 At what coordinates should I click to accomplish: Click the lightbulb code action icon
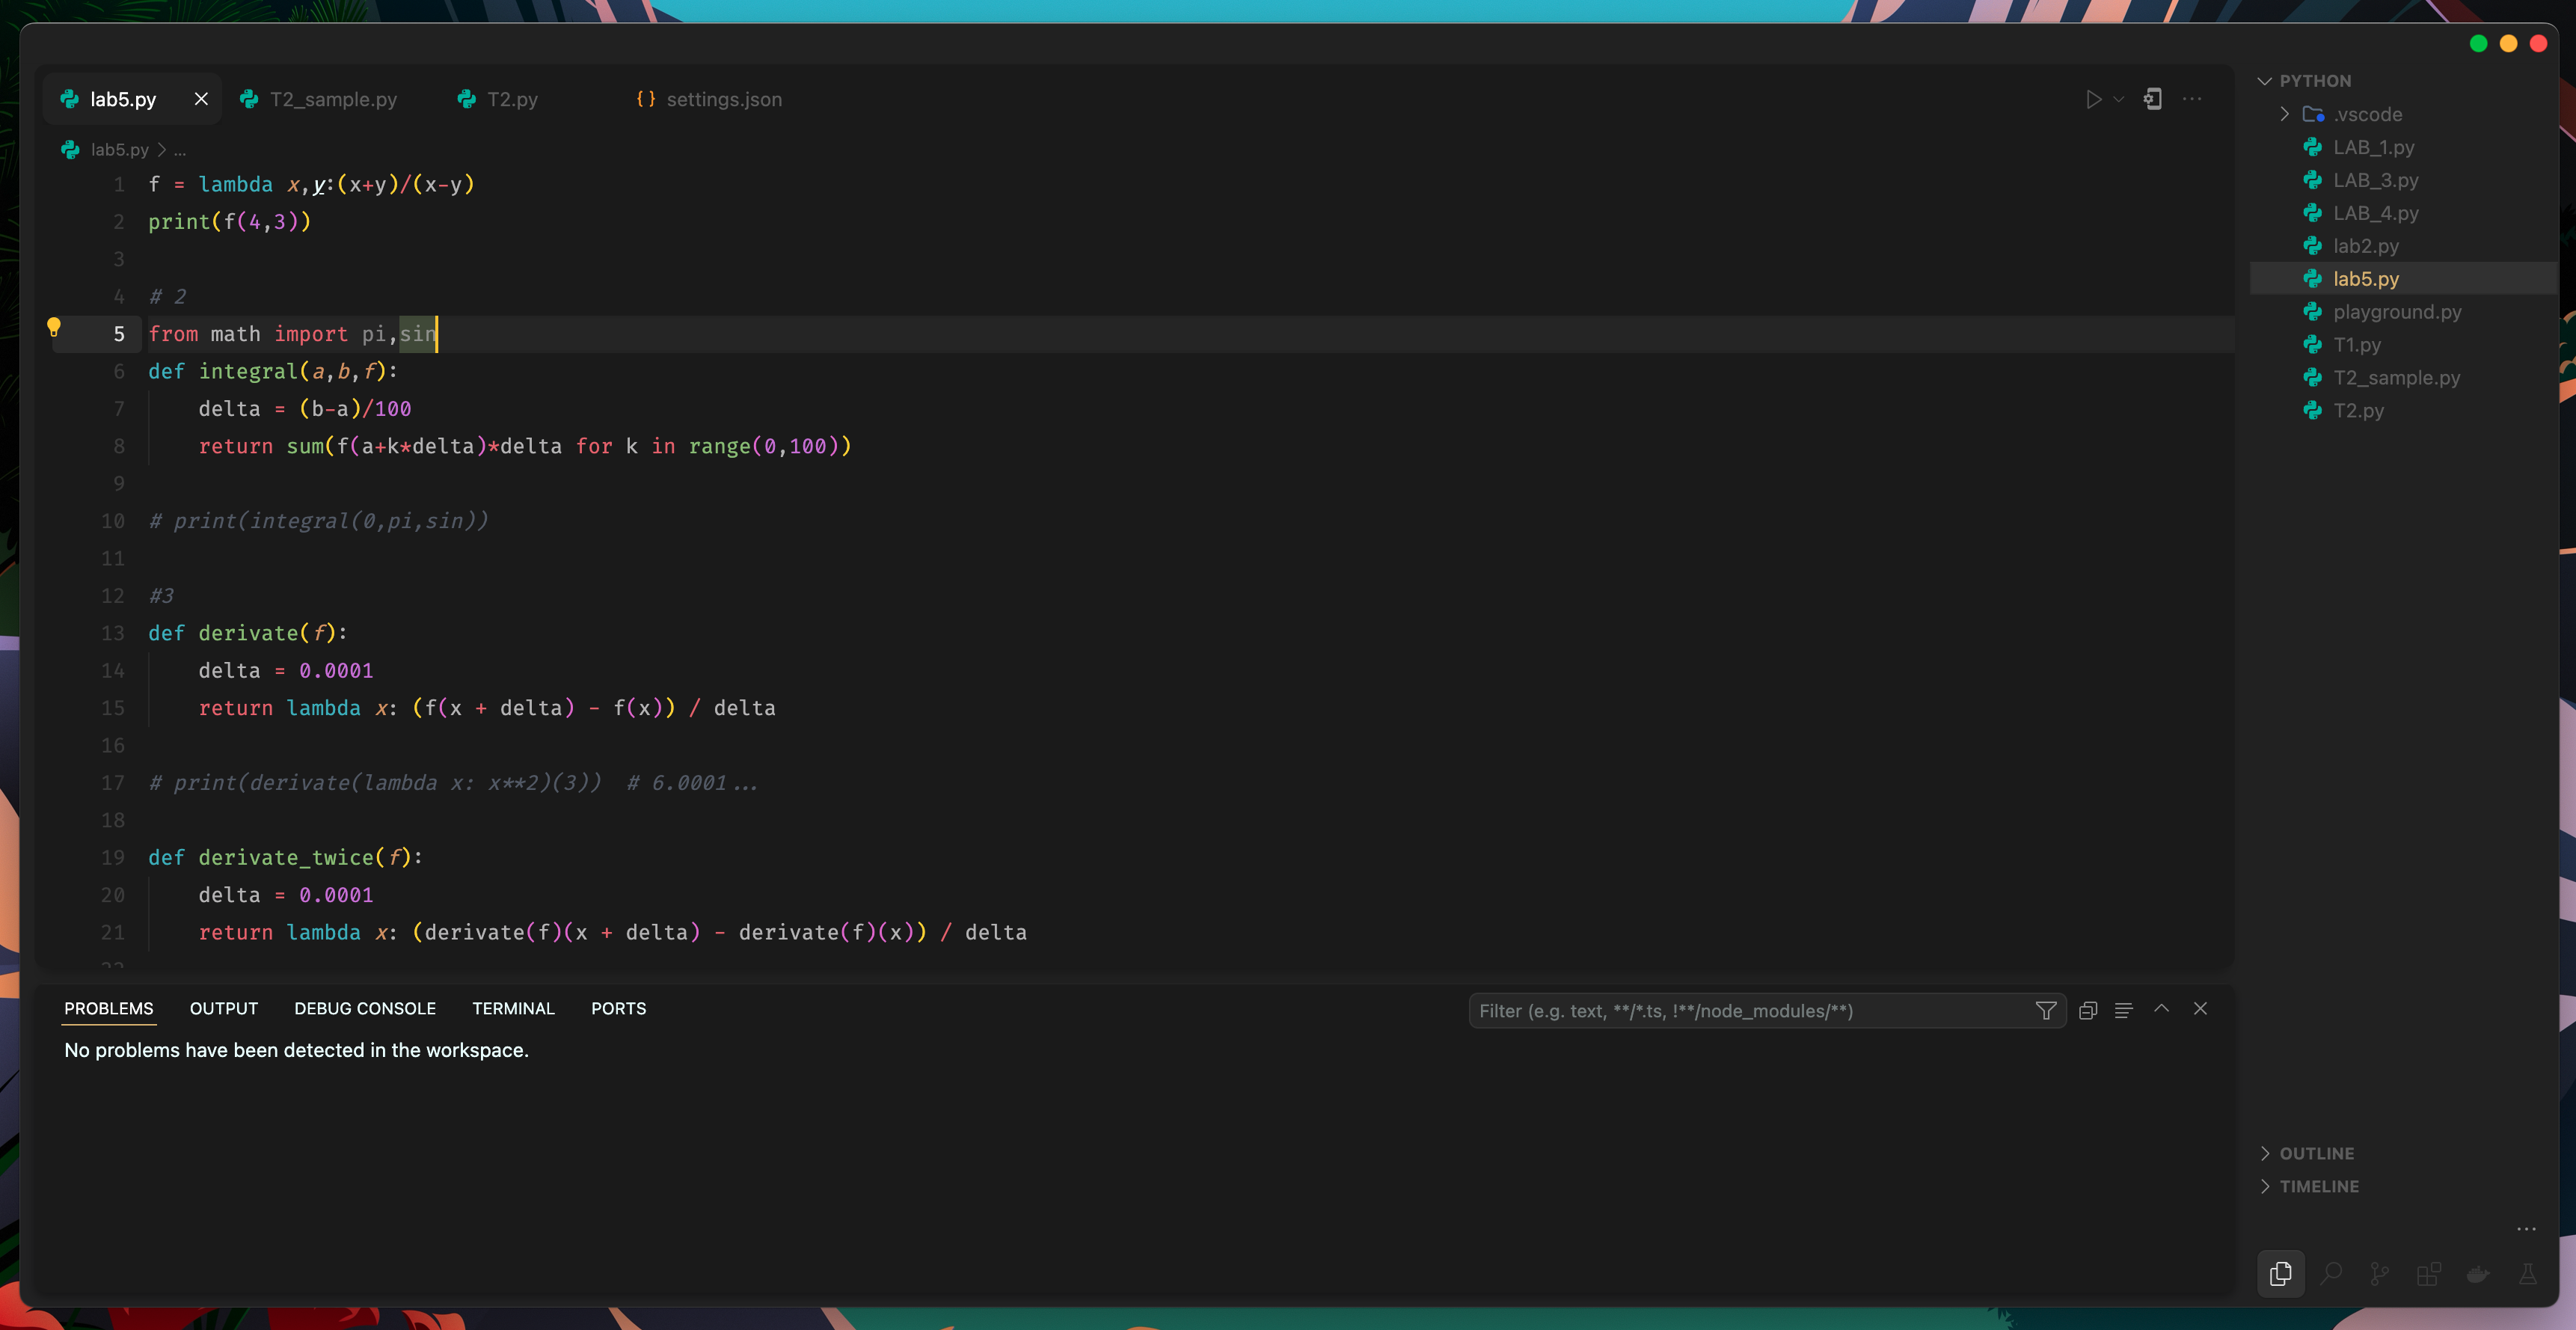coord(54,327)
